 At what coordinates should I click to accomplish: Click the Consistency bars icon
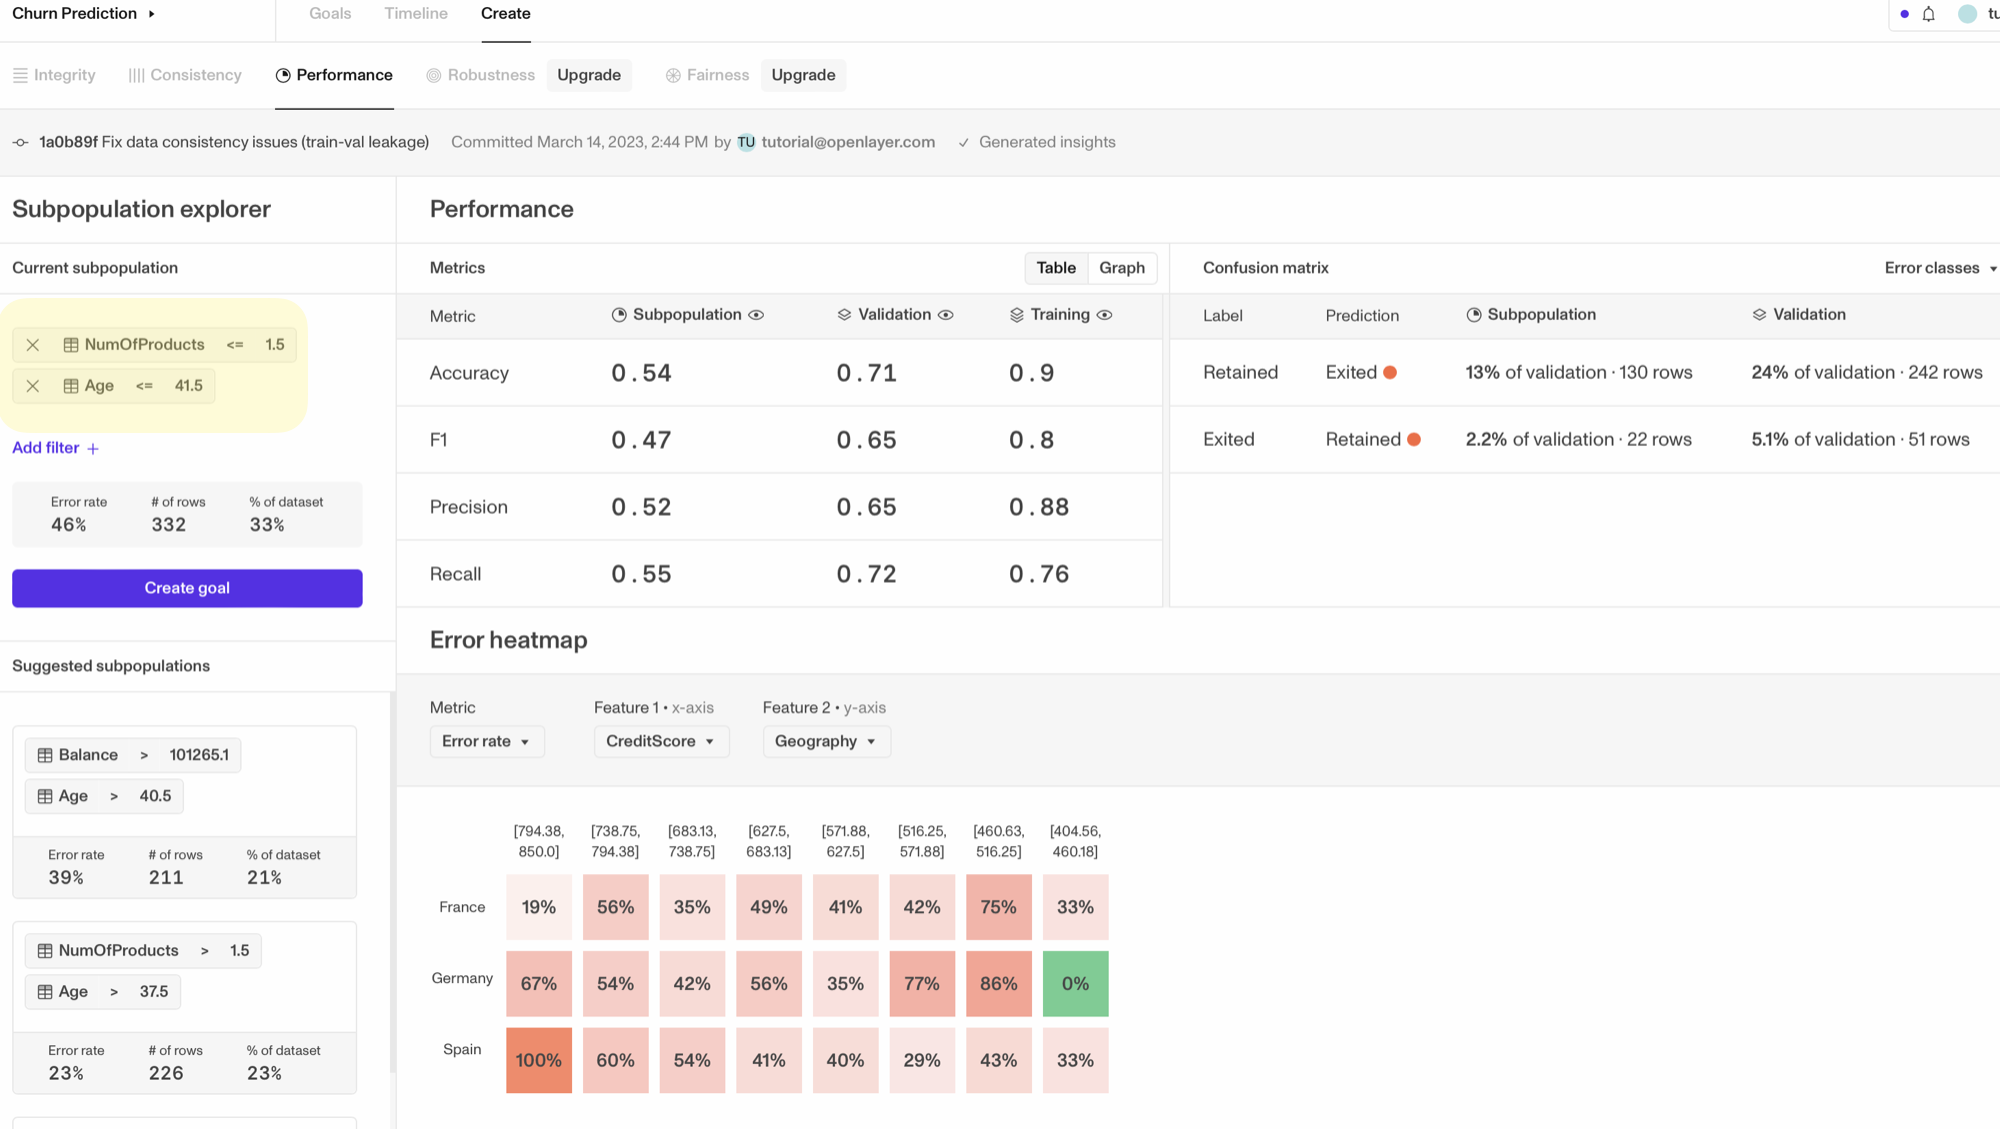click(136, 76)
